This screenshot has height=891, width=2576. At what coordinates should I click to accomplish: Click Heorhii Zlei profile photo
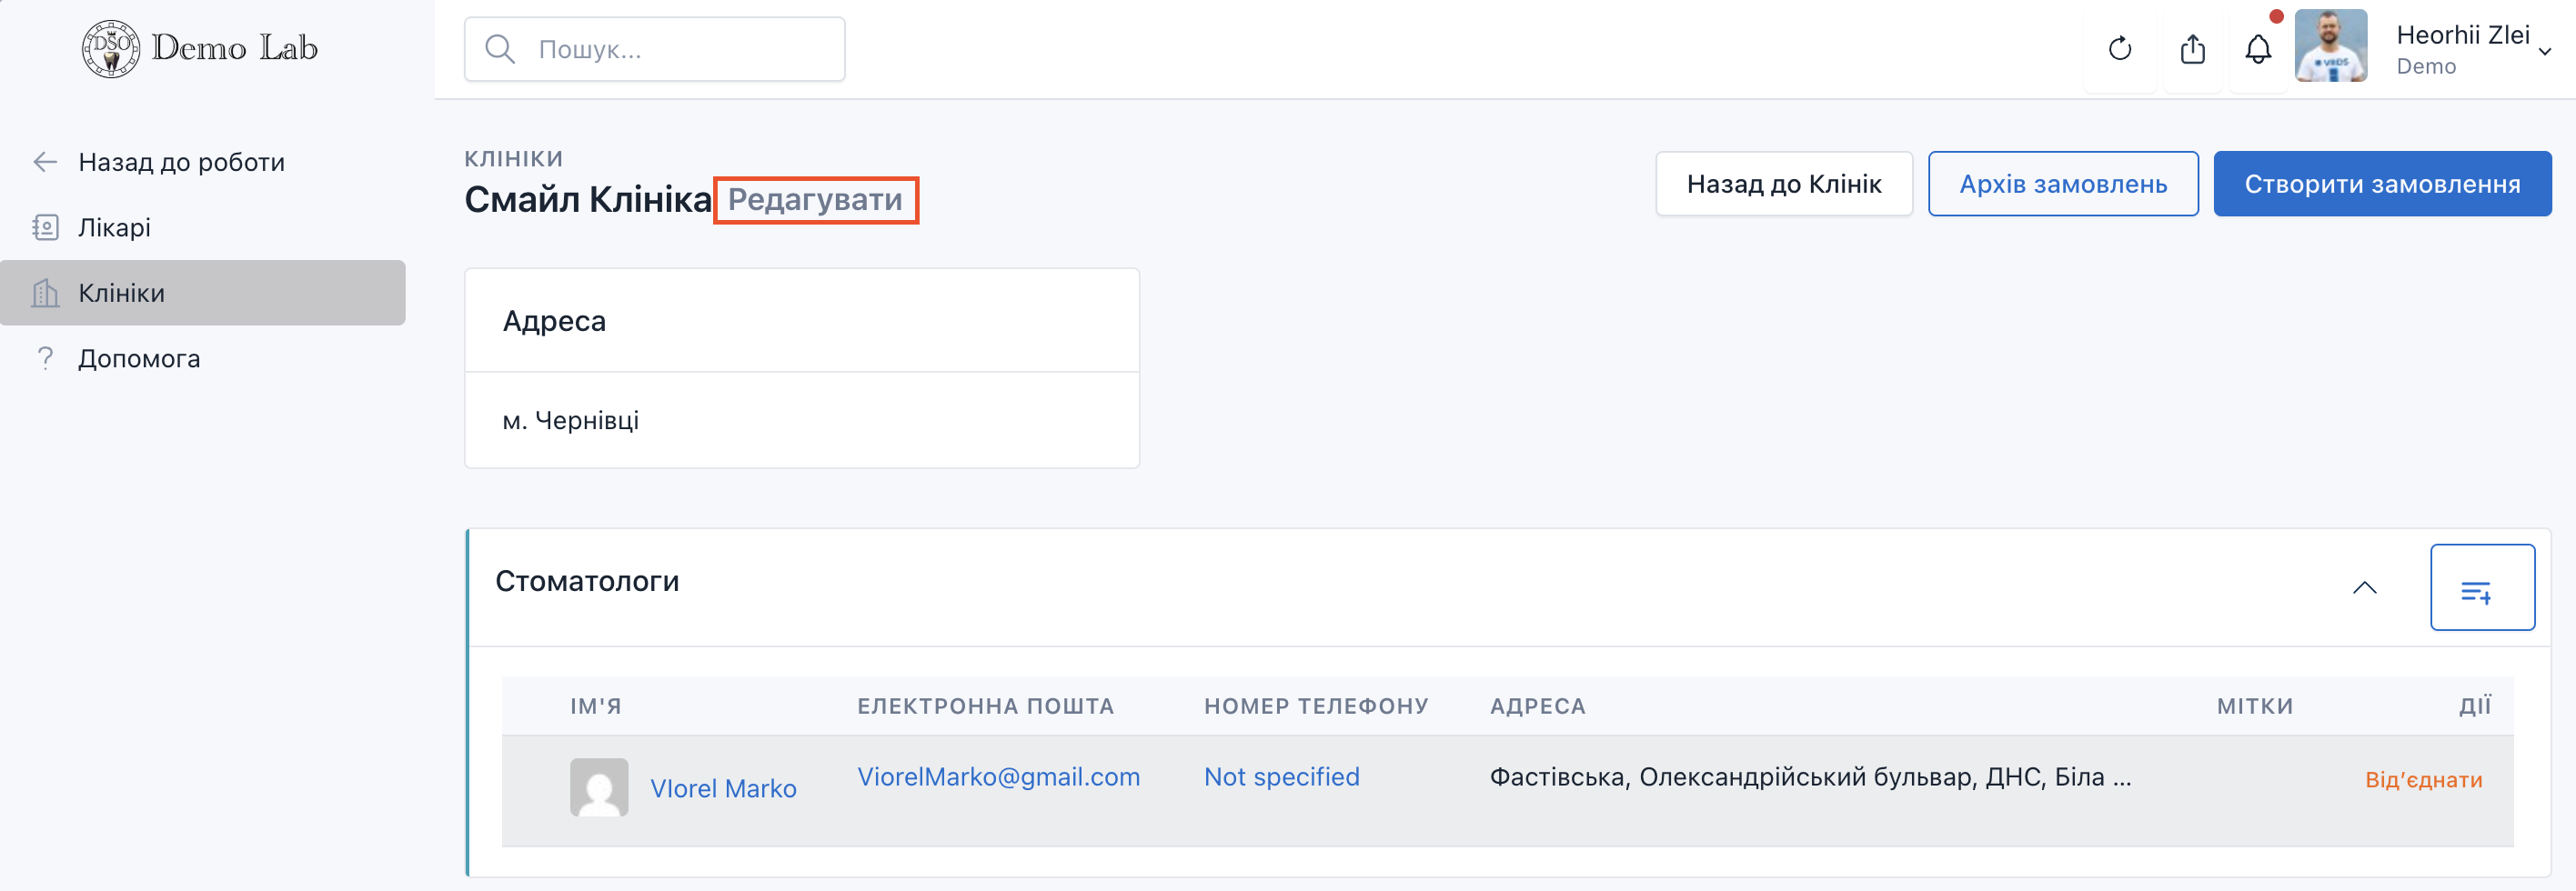coord(2330,47)
